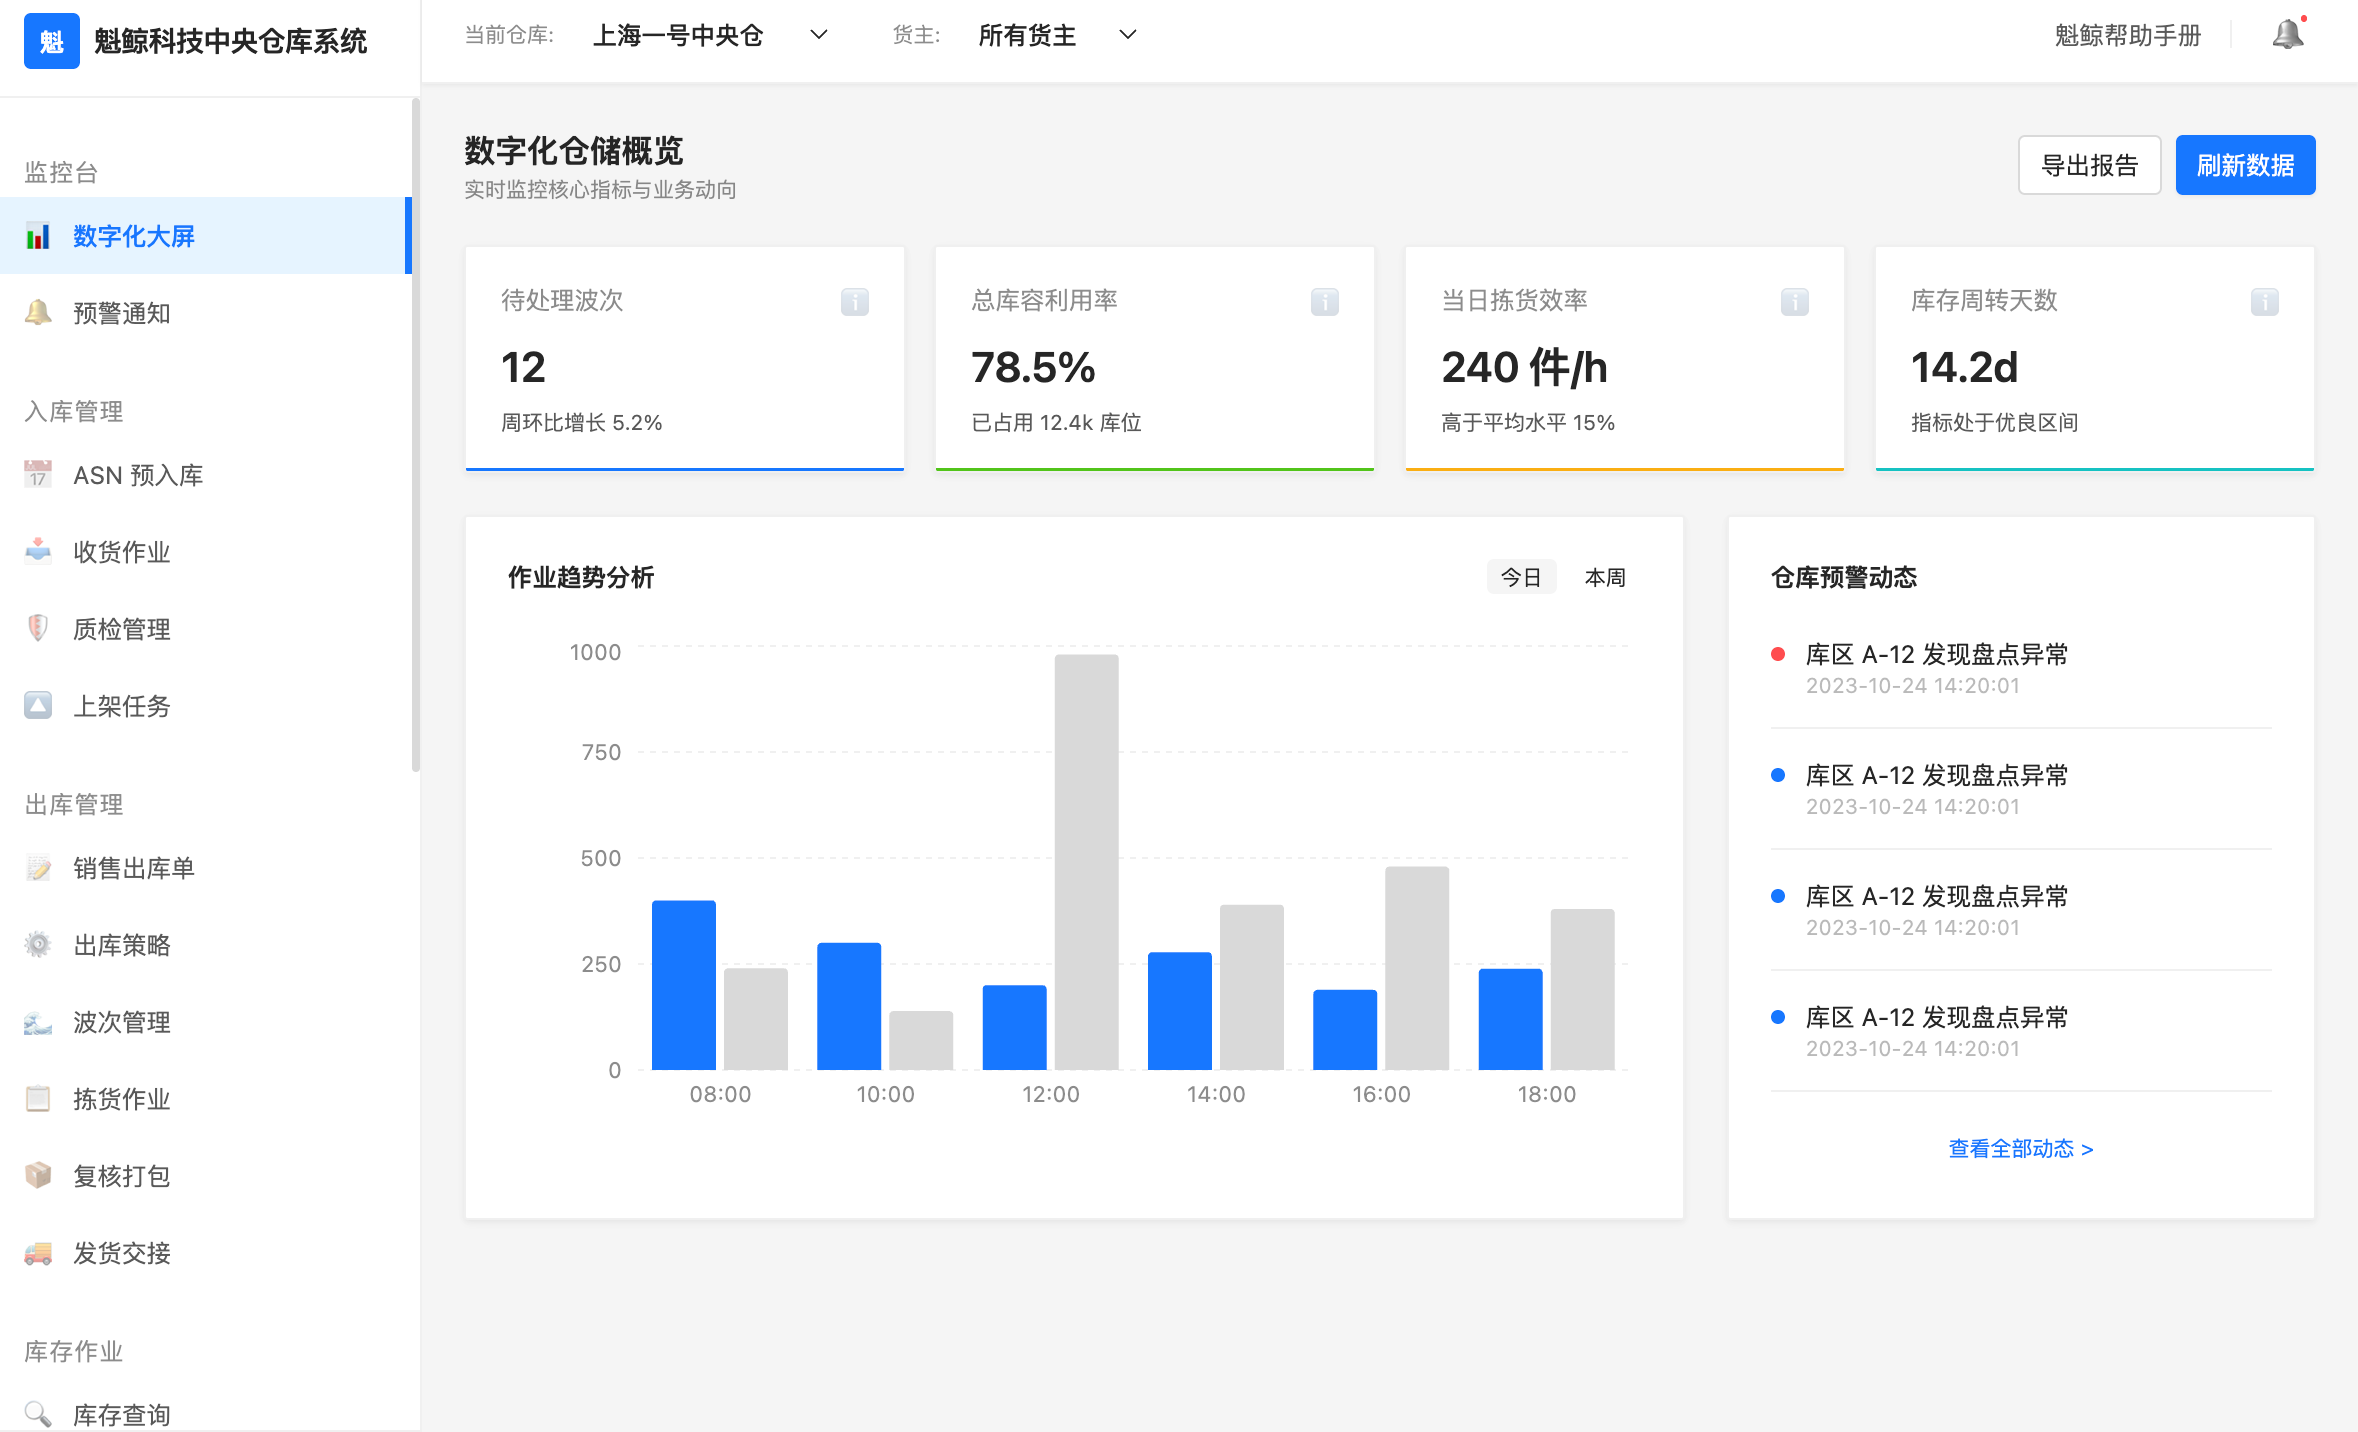
Task: Go to 出库策略 page
Action: pyautogui.click(x=206, y=945)
